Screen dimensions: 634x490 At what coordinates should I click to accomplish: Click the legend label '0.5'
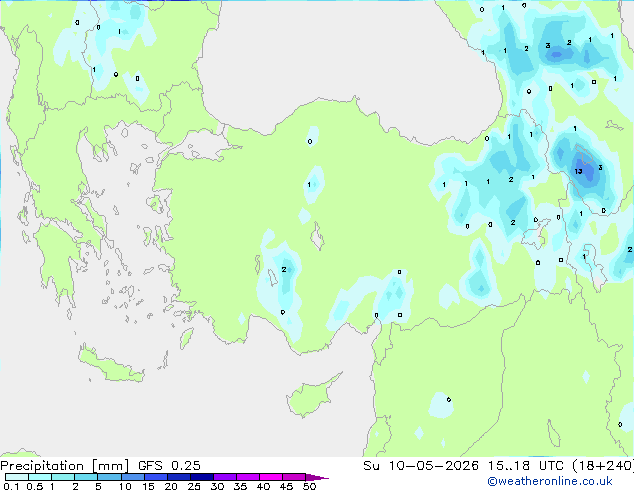coord(34,486)
